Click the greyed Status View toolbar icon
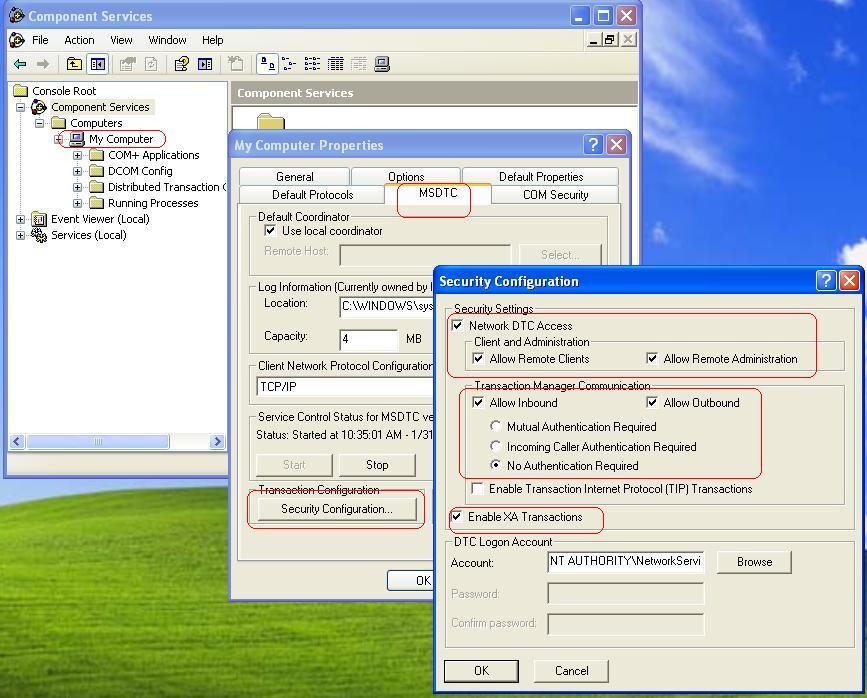Image resolution: width=867 pixels, height=698 pixels. (x=359, y=64)
